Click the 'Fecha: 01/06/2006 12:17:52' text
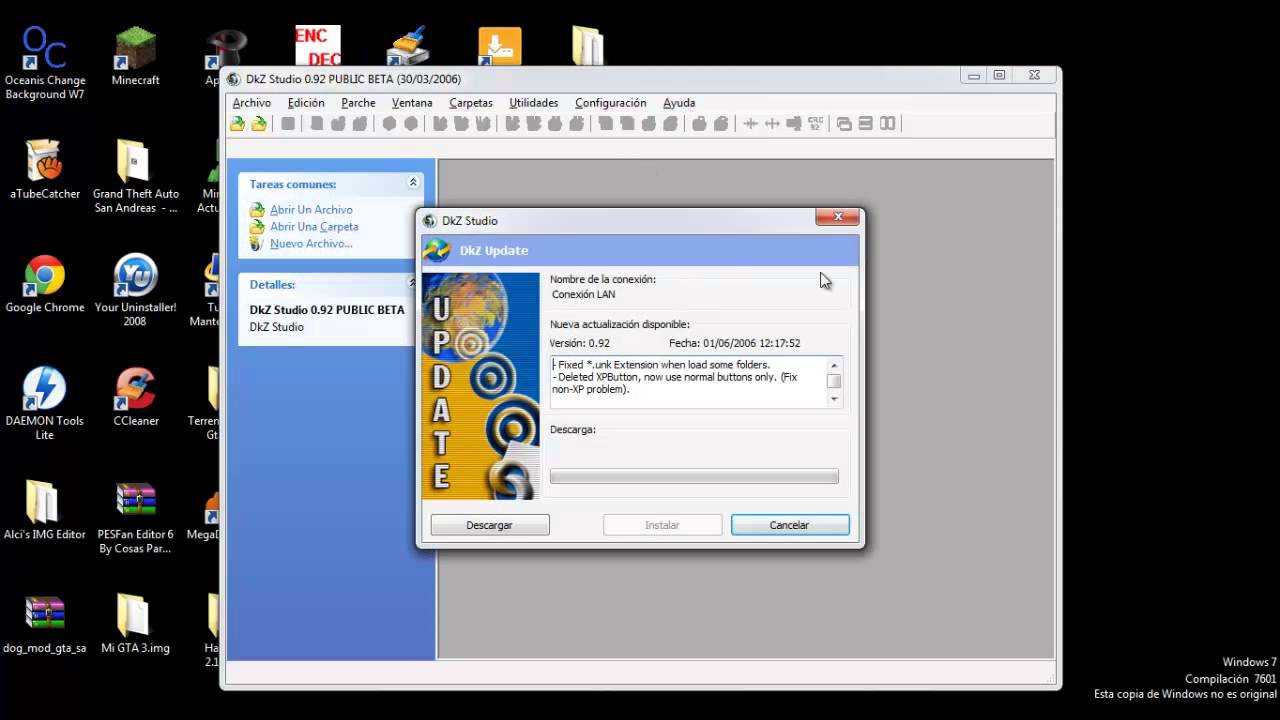Screen dimensions: 1280x720 pyautogui.click(x=735, y=343)
